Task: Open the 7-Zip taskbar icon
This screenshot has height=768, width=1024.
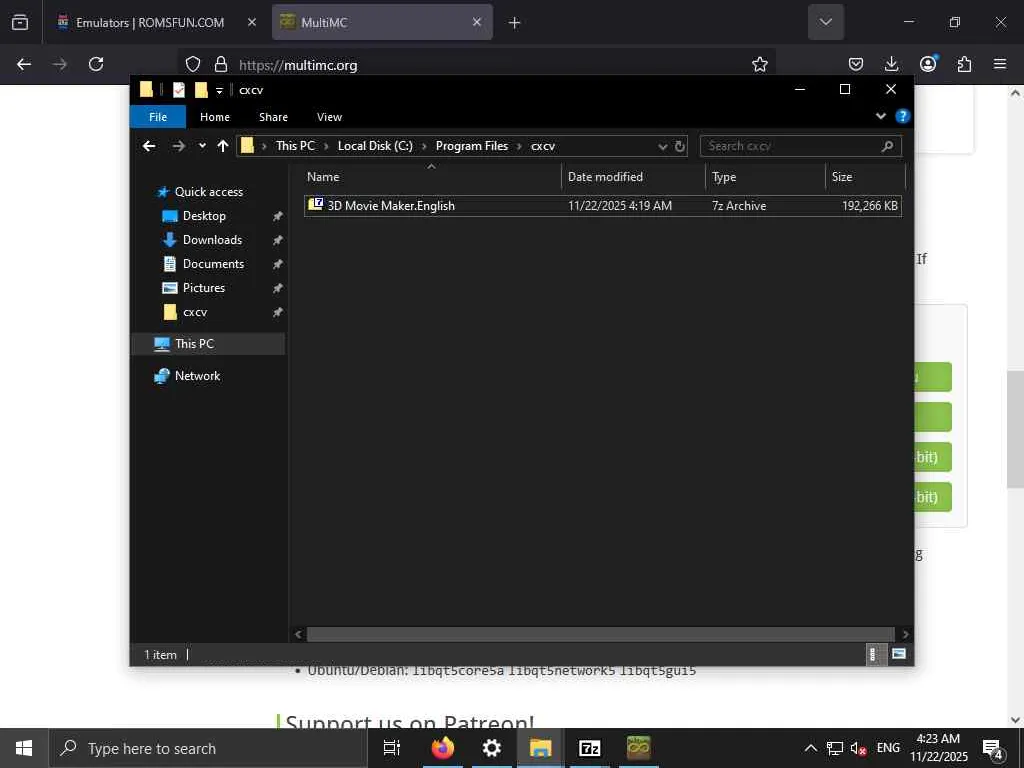Action: [x=590, y=748]
